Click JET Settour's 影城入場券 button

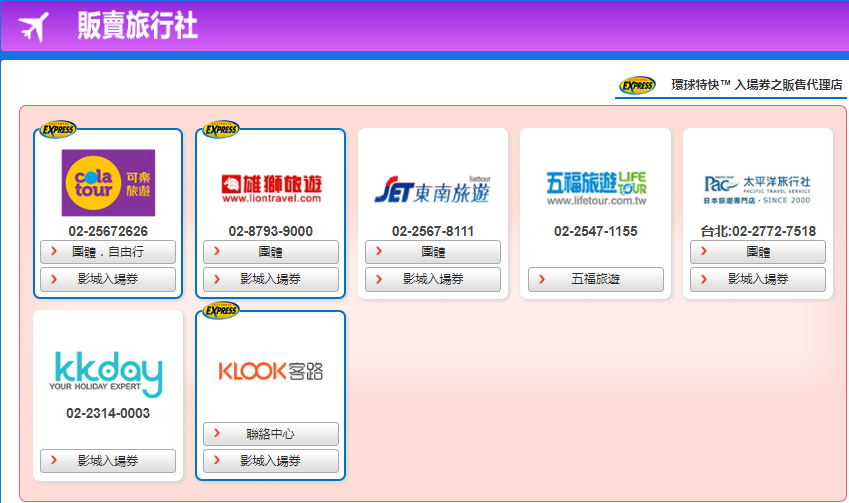click(x=433, y=279)
